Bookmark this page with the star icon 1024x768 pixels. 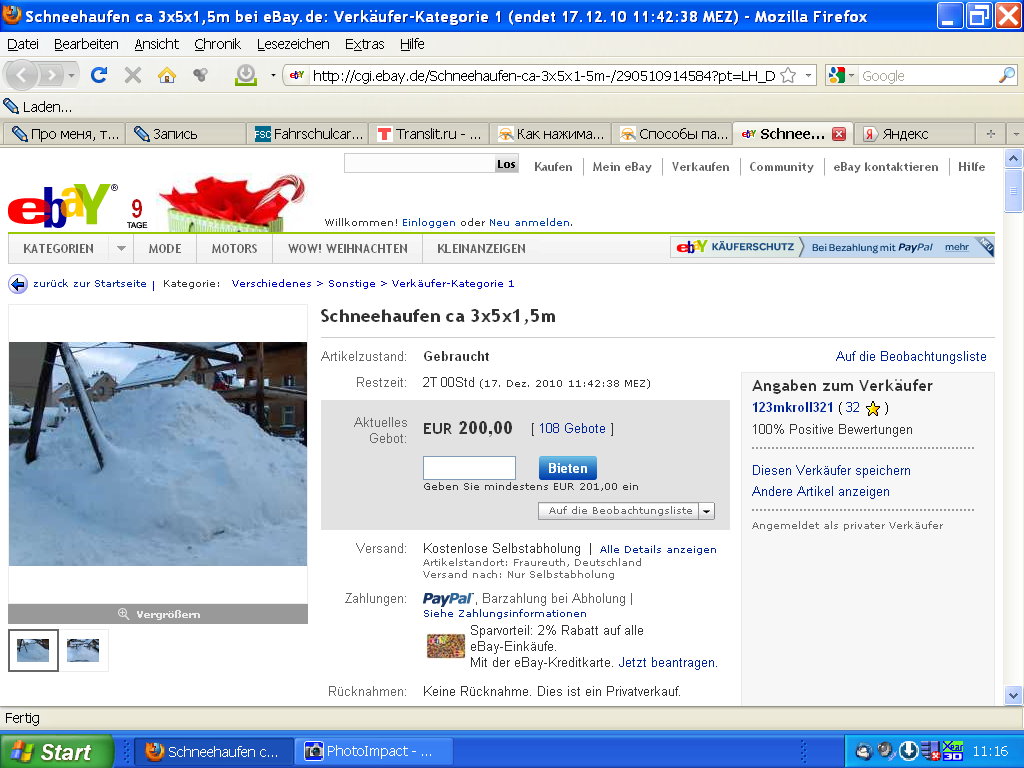pos(788,76)
